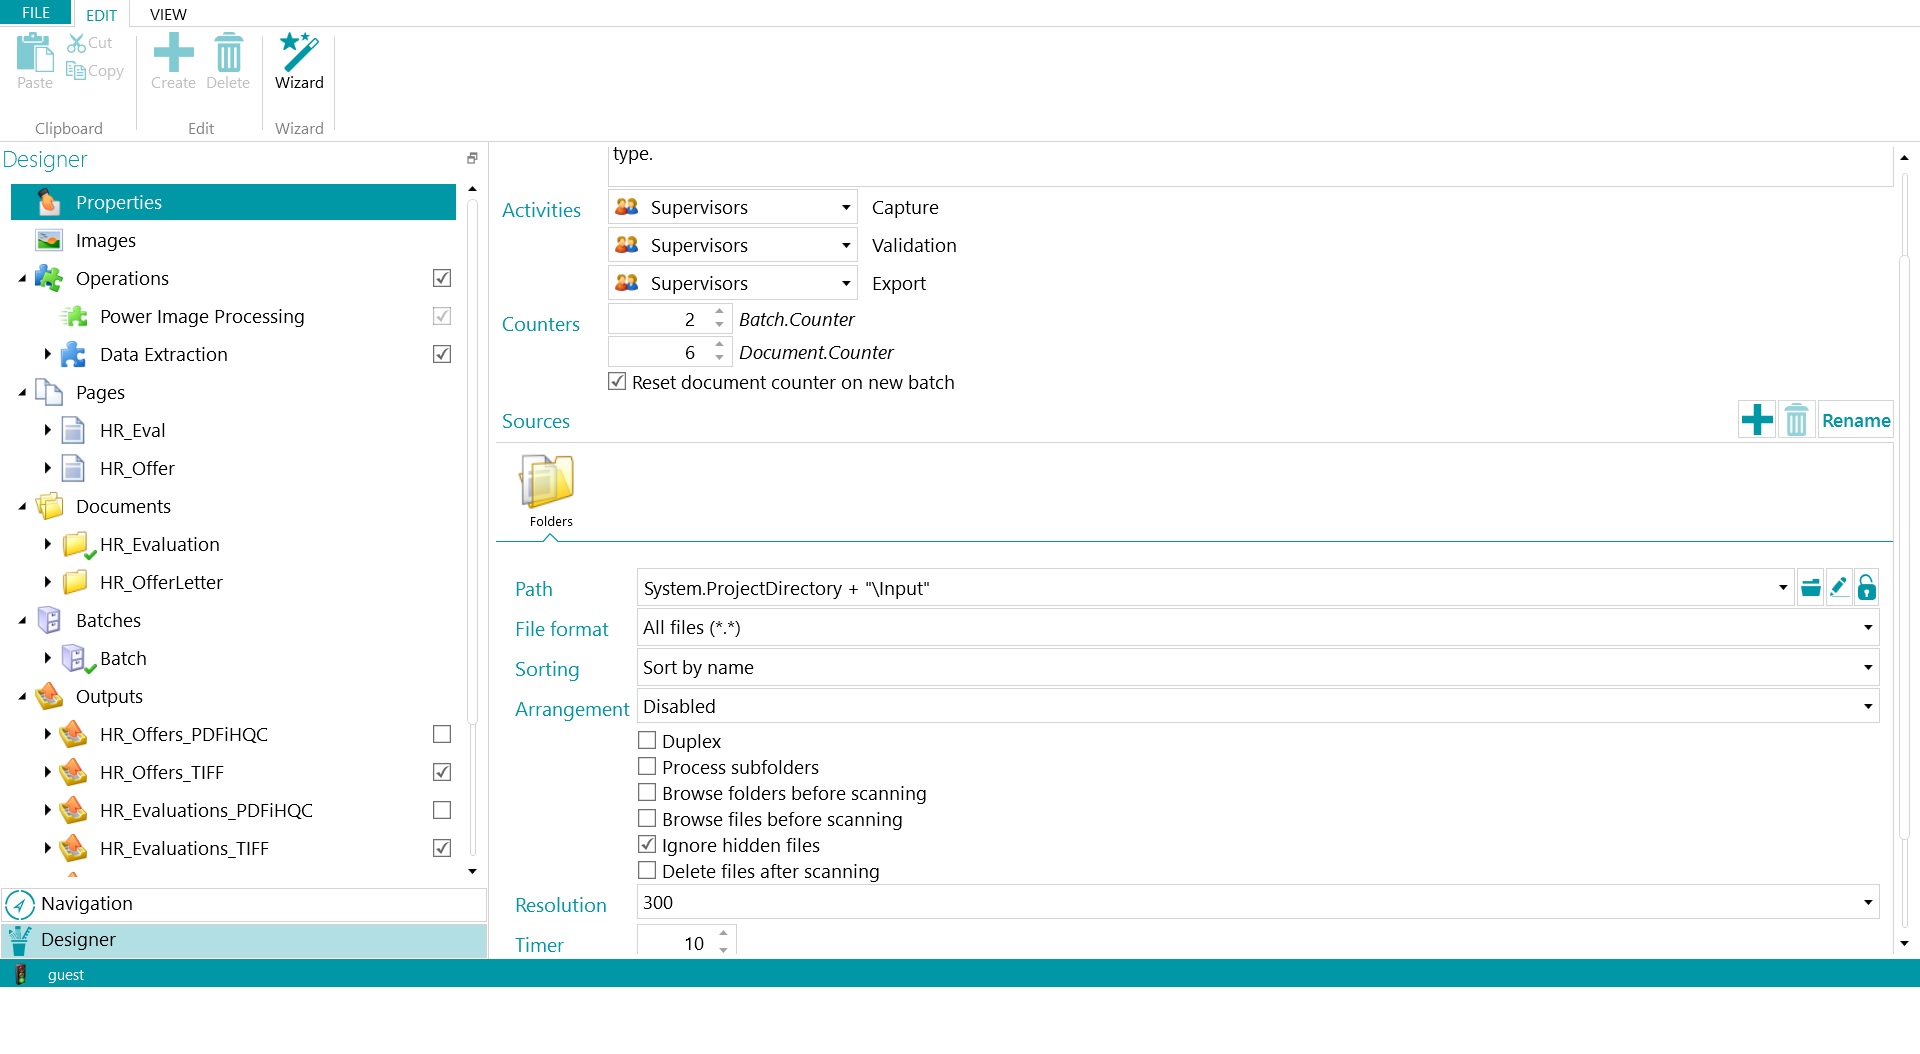This screenshot has width=1920, height=1054.
Task: Increase the Timer value
Action: click(724, 933)
